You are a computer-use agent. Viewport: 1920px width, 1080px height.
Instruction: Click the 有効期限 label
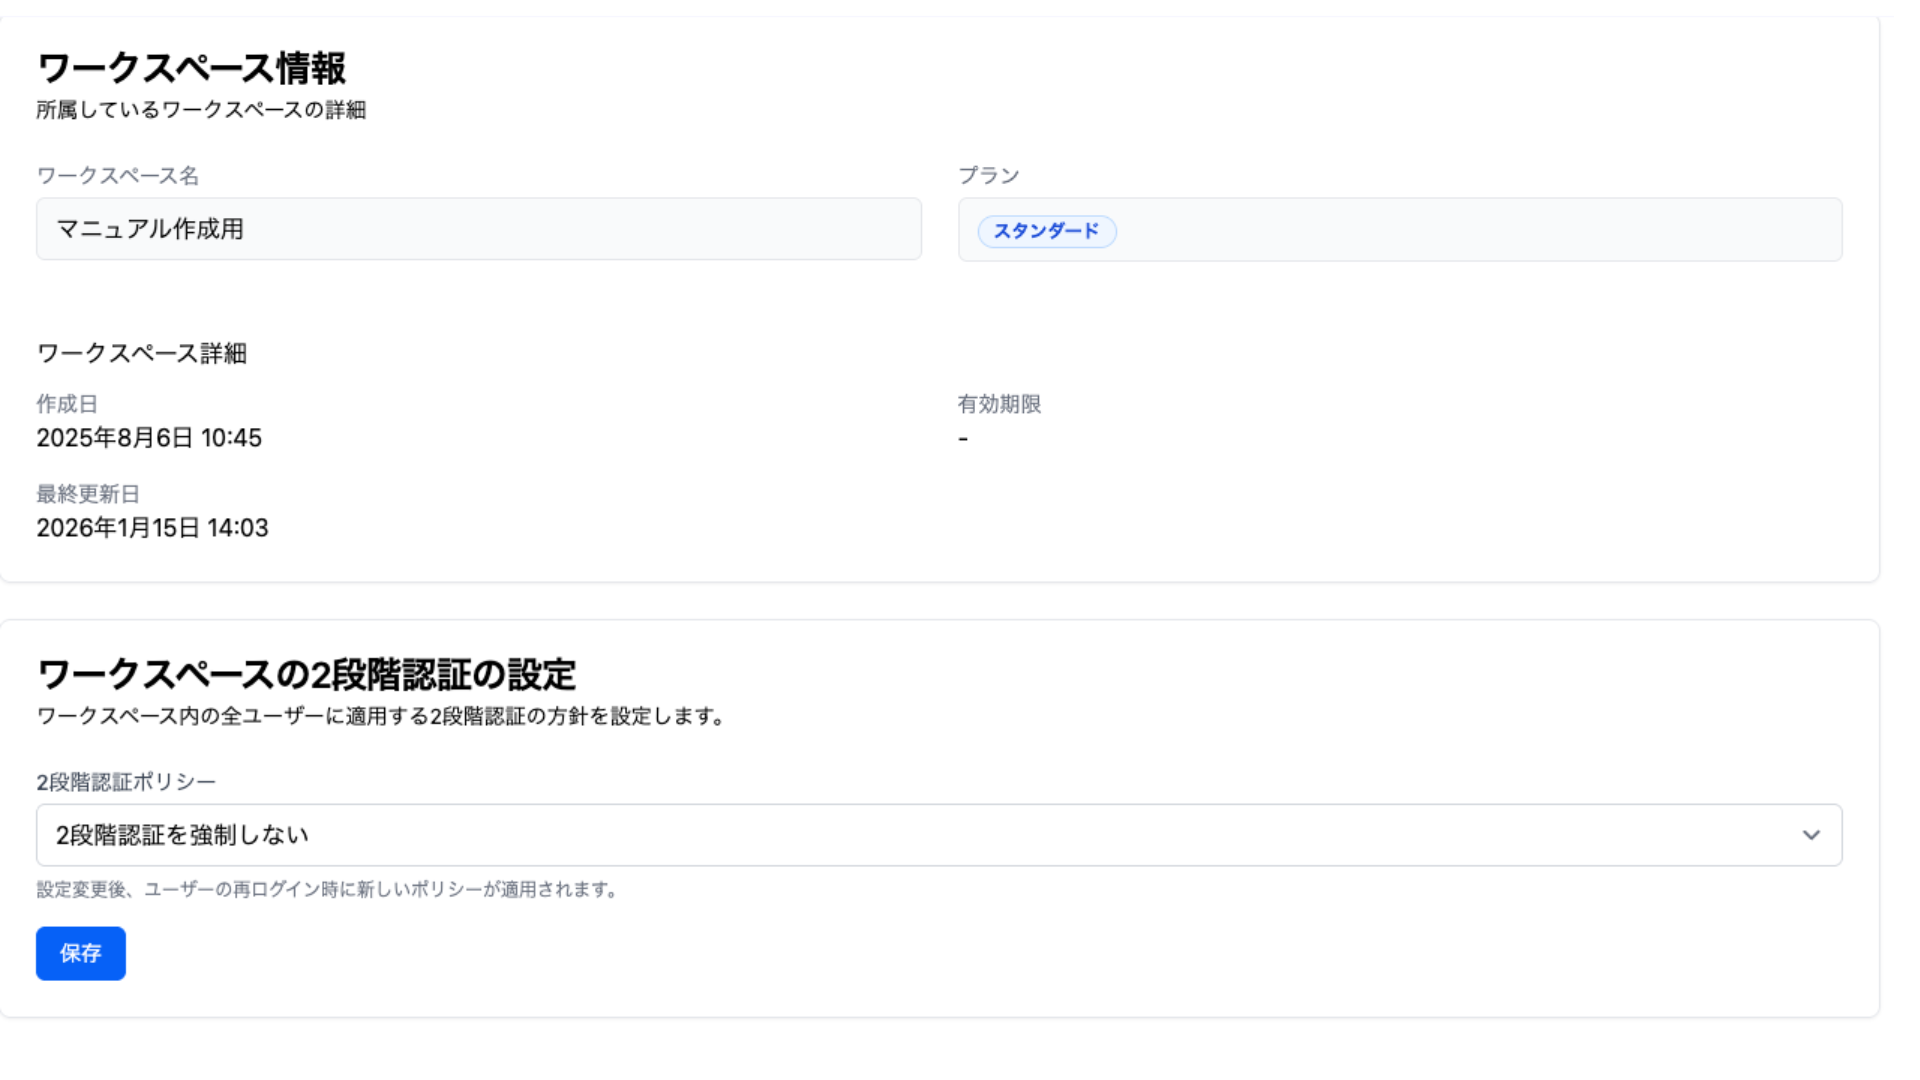click(x=999, y=404)
